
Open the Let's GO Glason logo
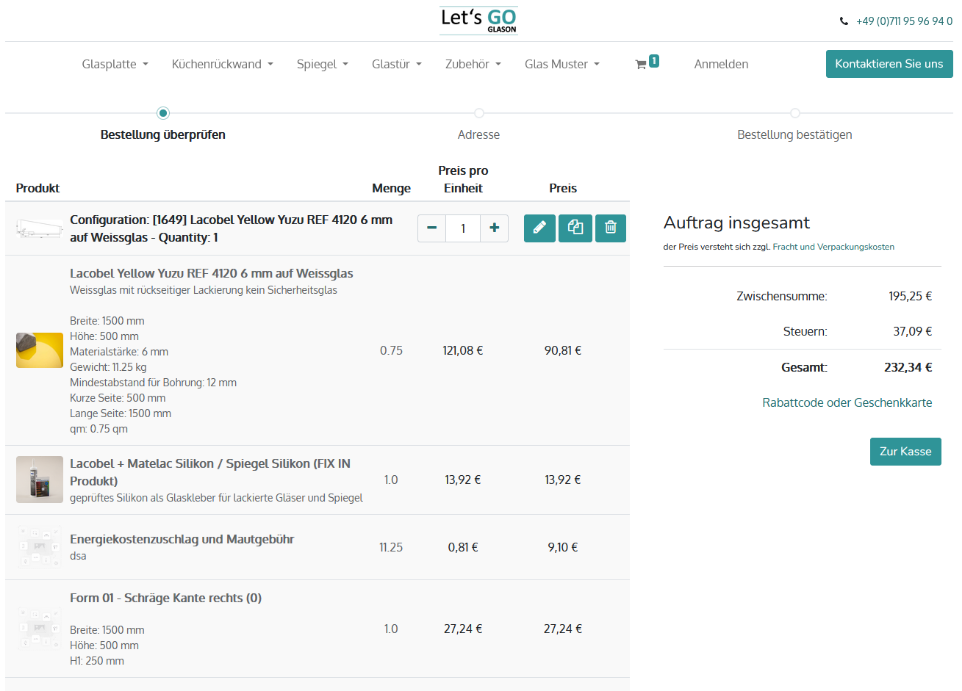pos(479,20)
